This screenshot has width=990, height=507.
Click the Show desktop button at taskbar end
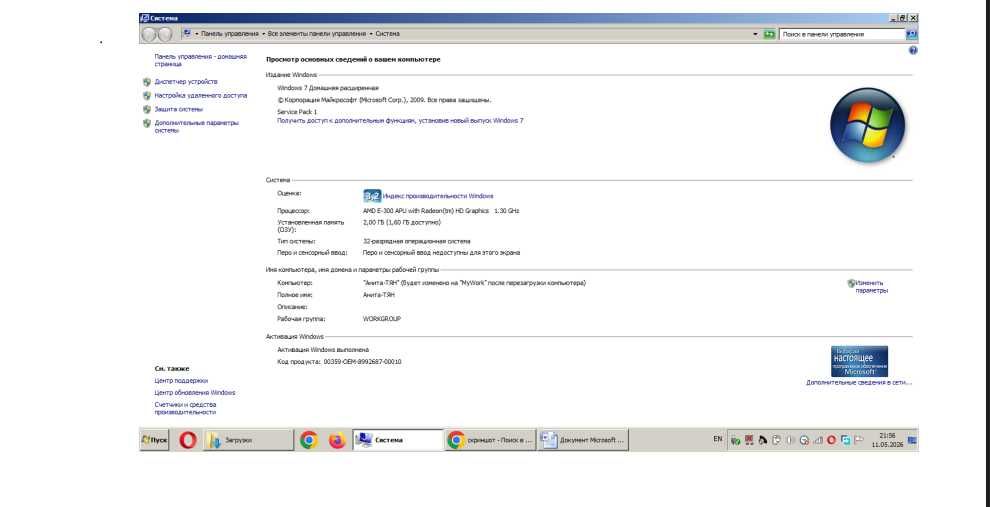[x=912, y=440]
